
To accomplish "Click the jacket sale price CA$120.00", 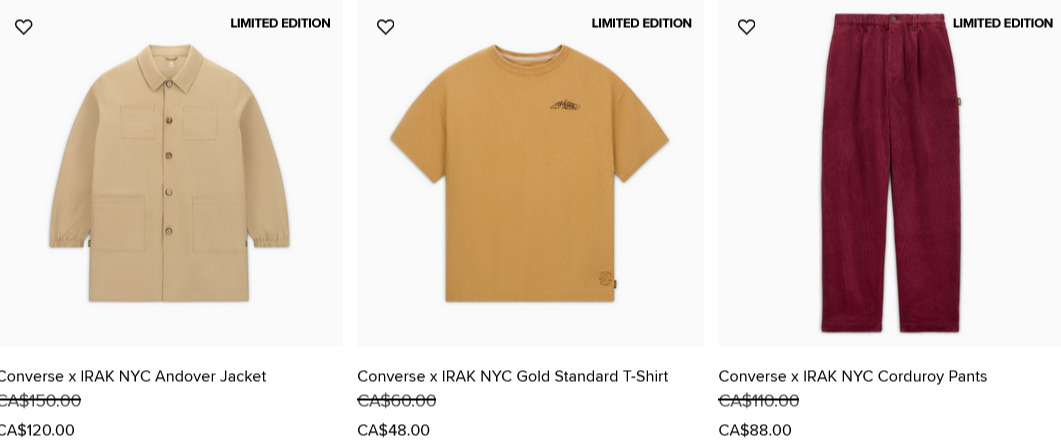I will click(x=37, y=430).
